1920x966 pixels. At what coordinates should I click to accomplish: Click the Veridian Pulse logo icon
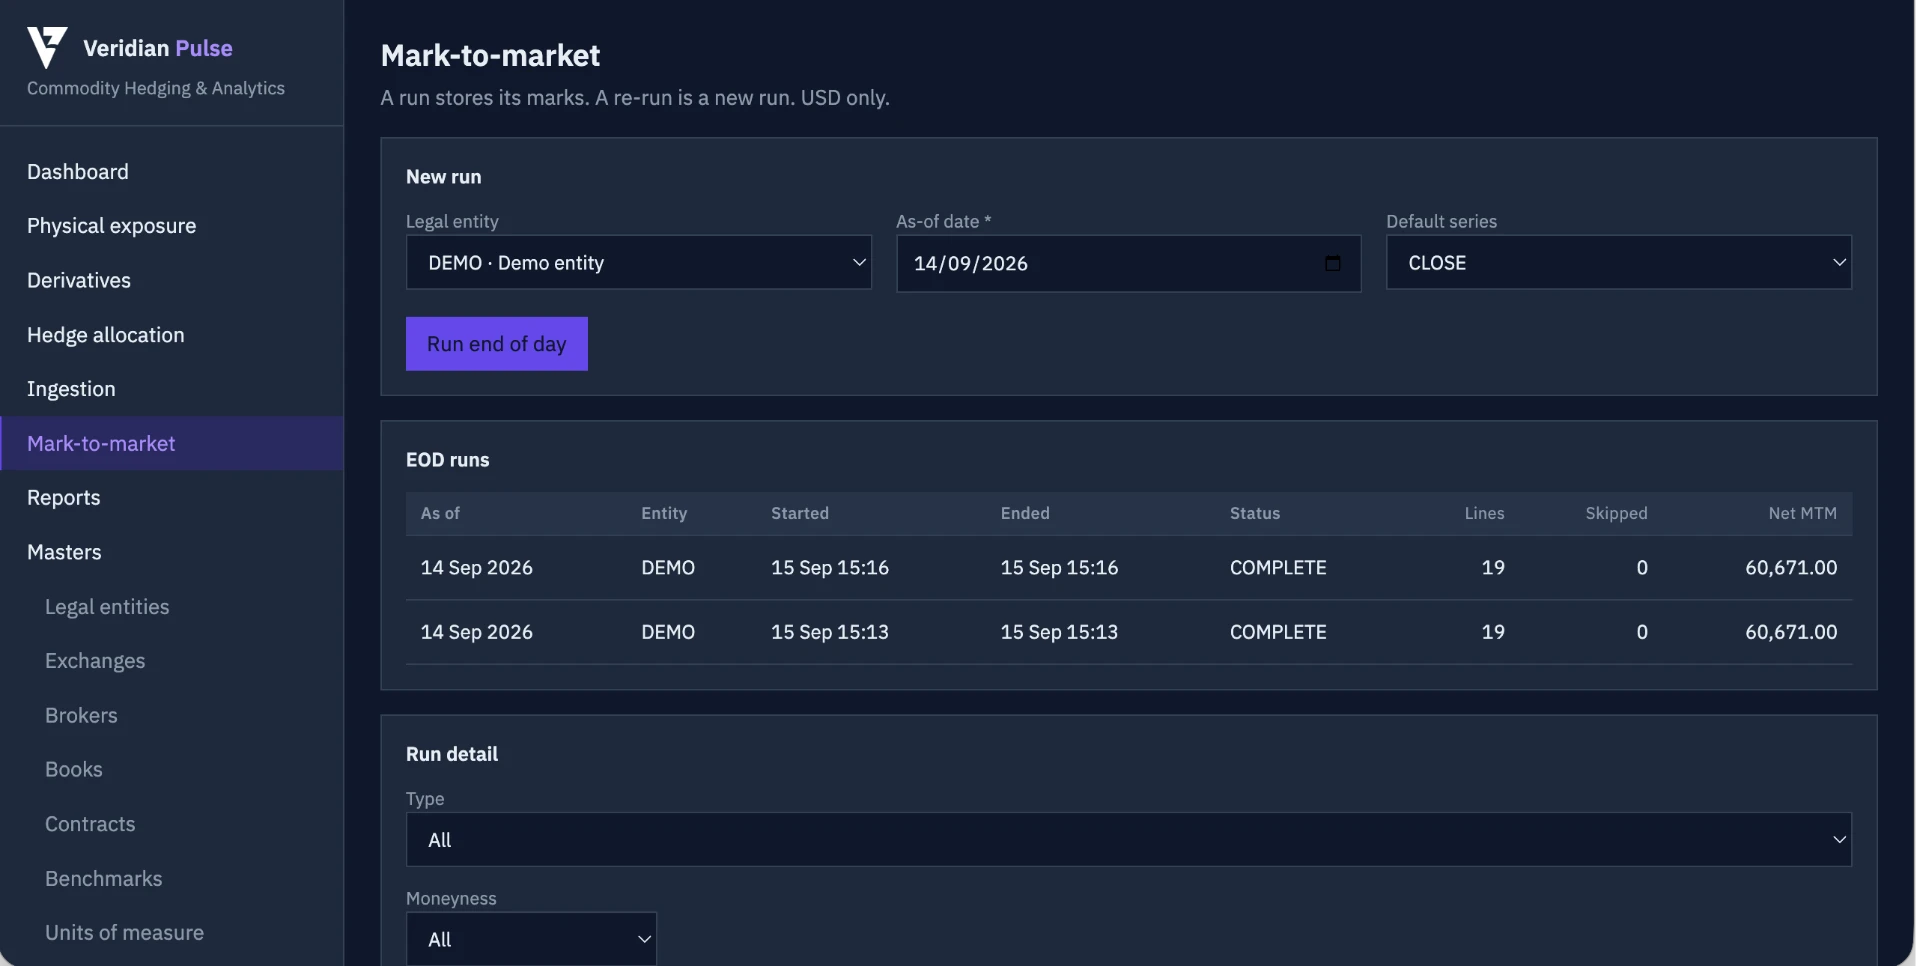tap(47, 47)
